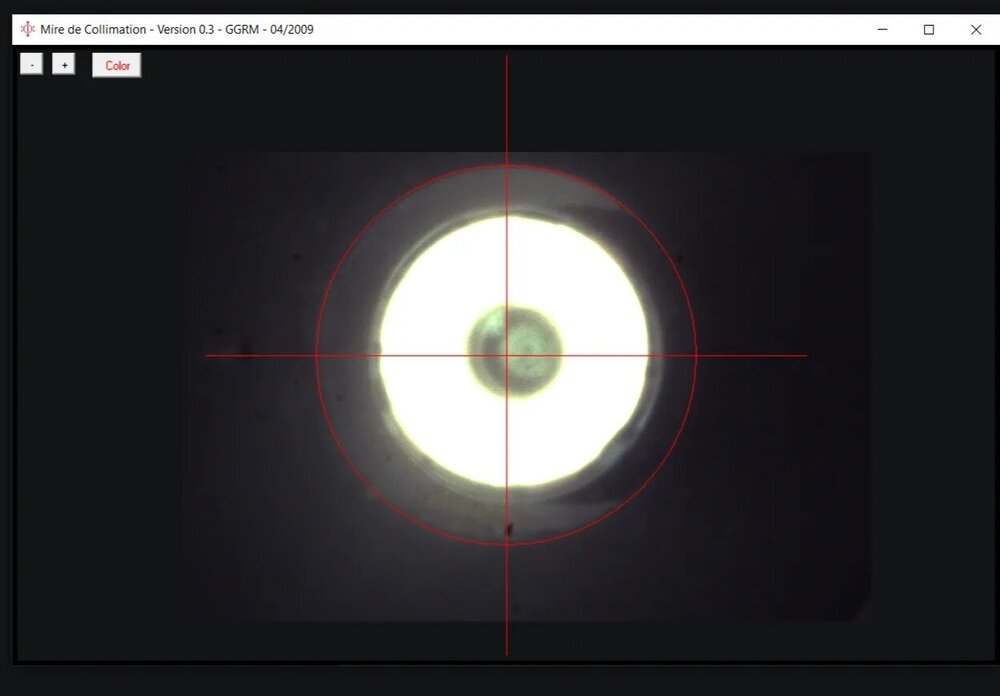Click the red circle's bottom crossing with vertical line
Screen dimensions: 1000x696
(x=506, y=545)
